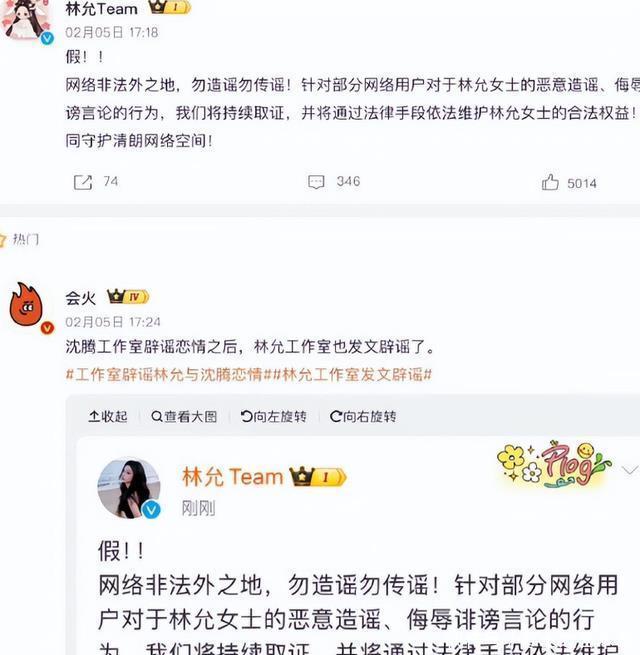This screenshot has height=655, width=640.
Task: Collapse the image using 收起
Action: [x=108, y=416]
